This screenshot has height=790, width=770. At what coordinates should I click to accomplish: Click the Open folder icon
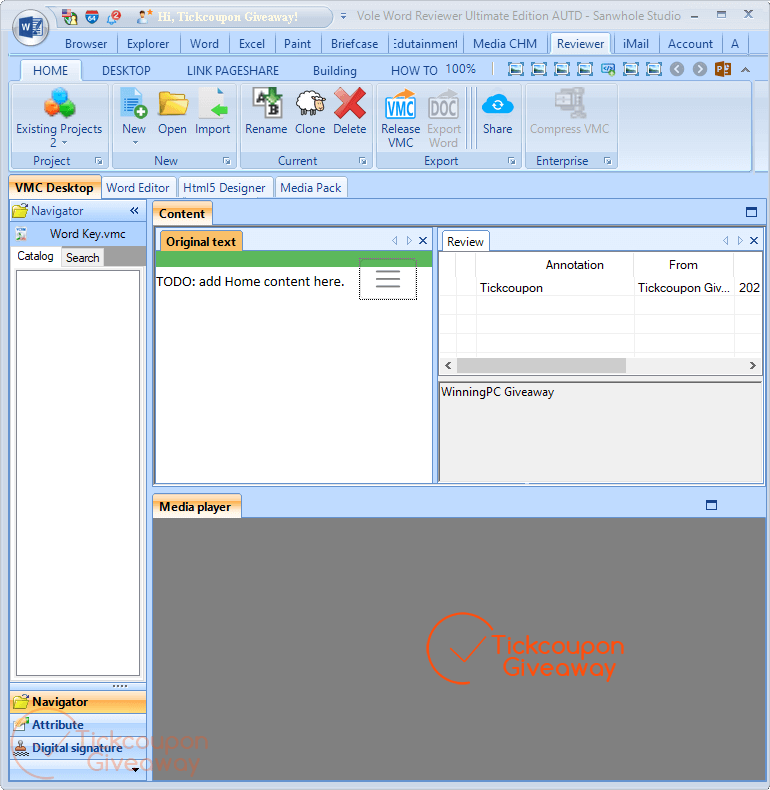173,103
